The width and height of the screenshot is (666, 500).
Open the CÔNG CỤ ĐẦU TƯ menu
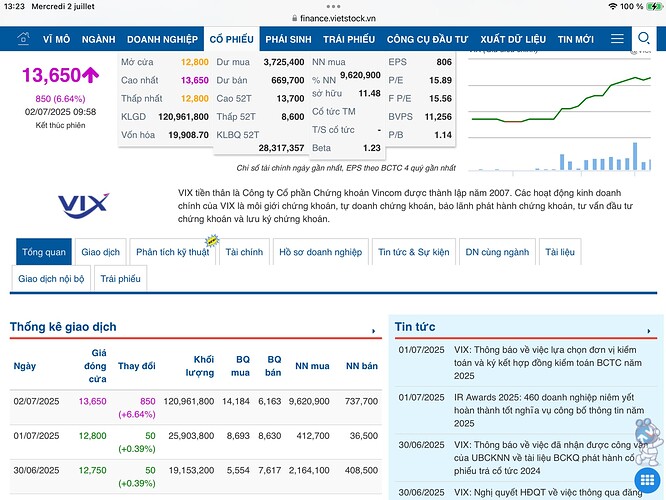(428, 40)
